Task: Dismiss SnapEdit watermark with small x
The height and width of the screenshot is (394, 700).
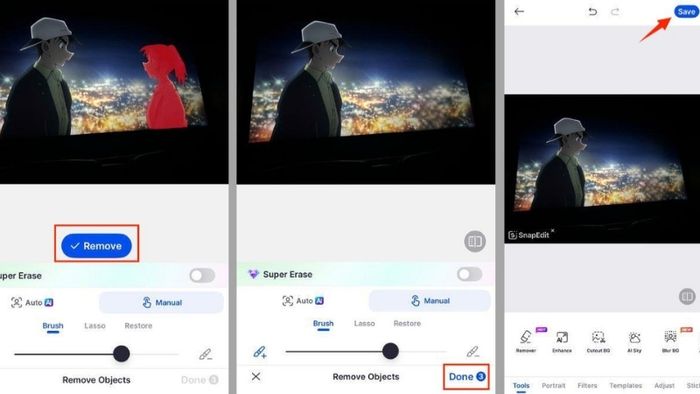Action: (553, 230)
